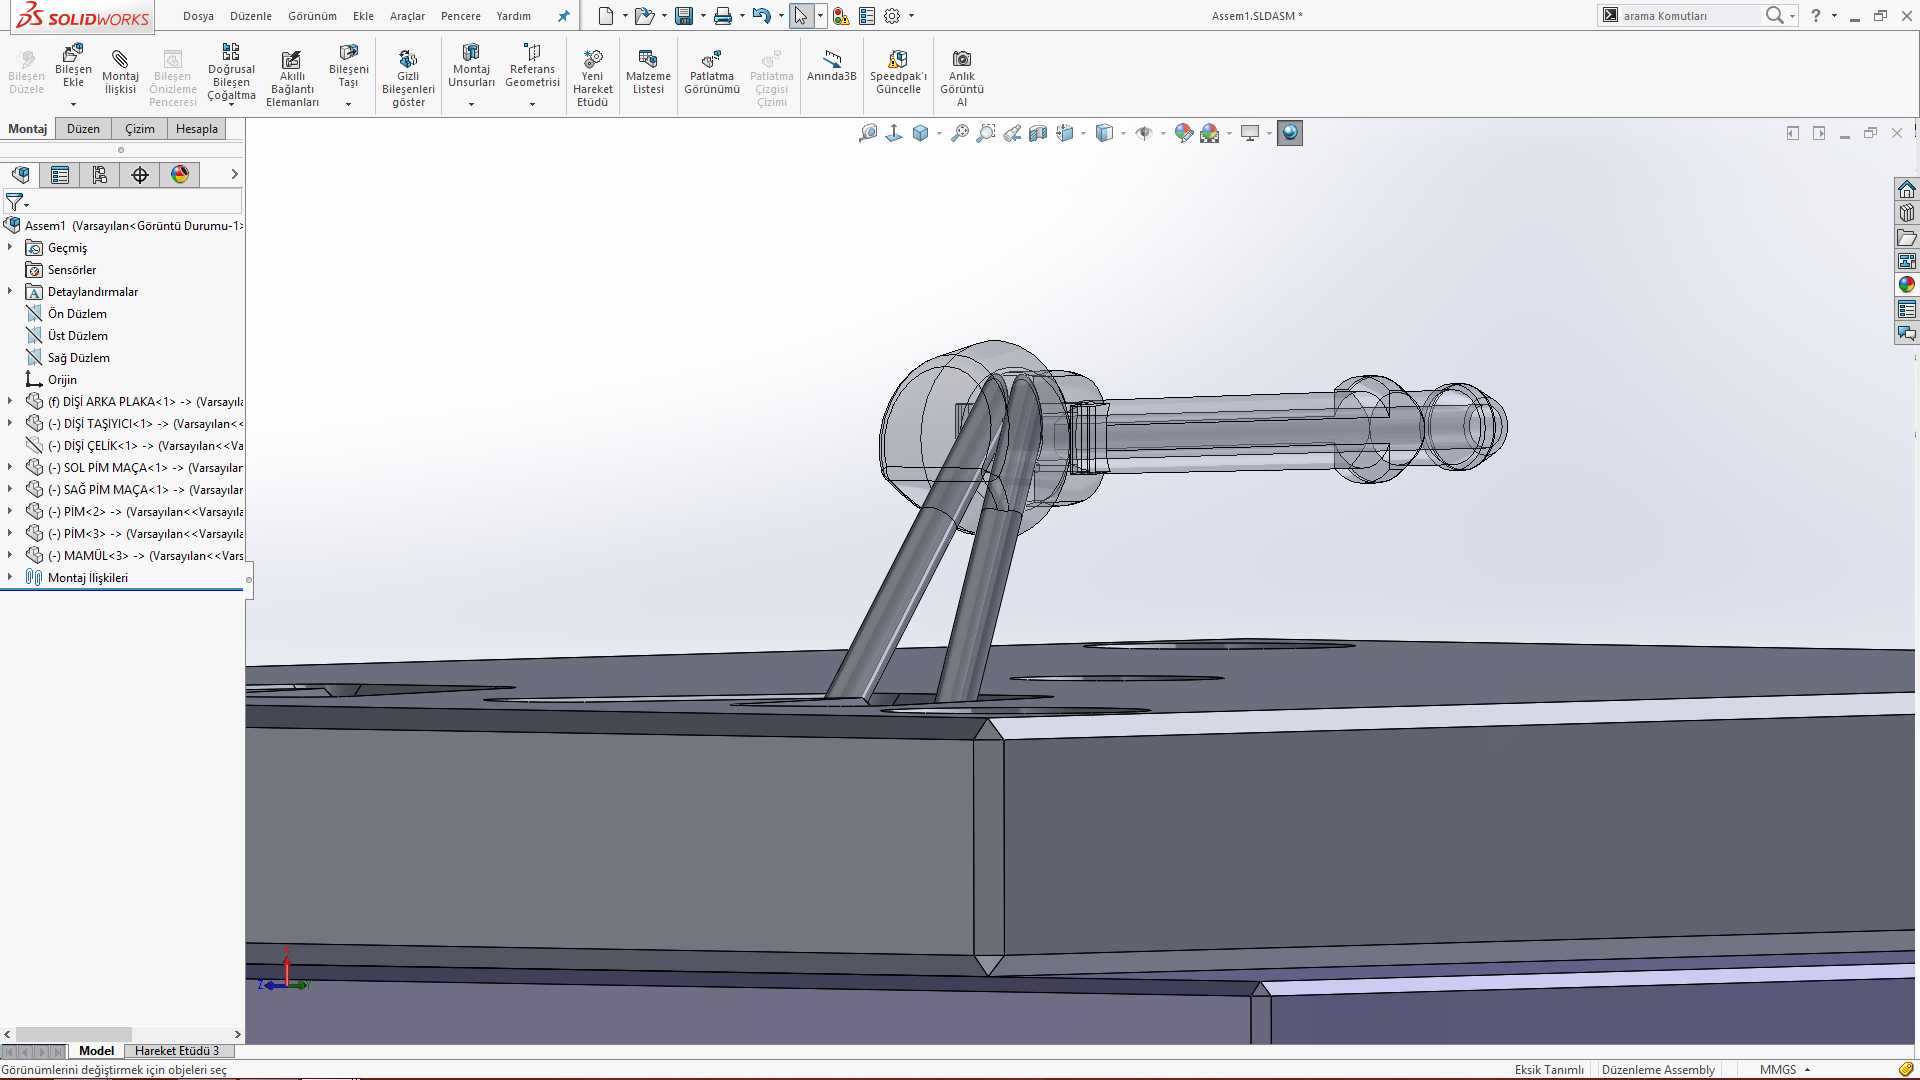This screenshot has width=1920, height=1080.
Task: Select the Model bottom tab
Action: click(x=96, y=1051)
